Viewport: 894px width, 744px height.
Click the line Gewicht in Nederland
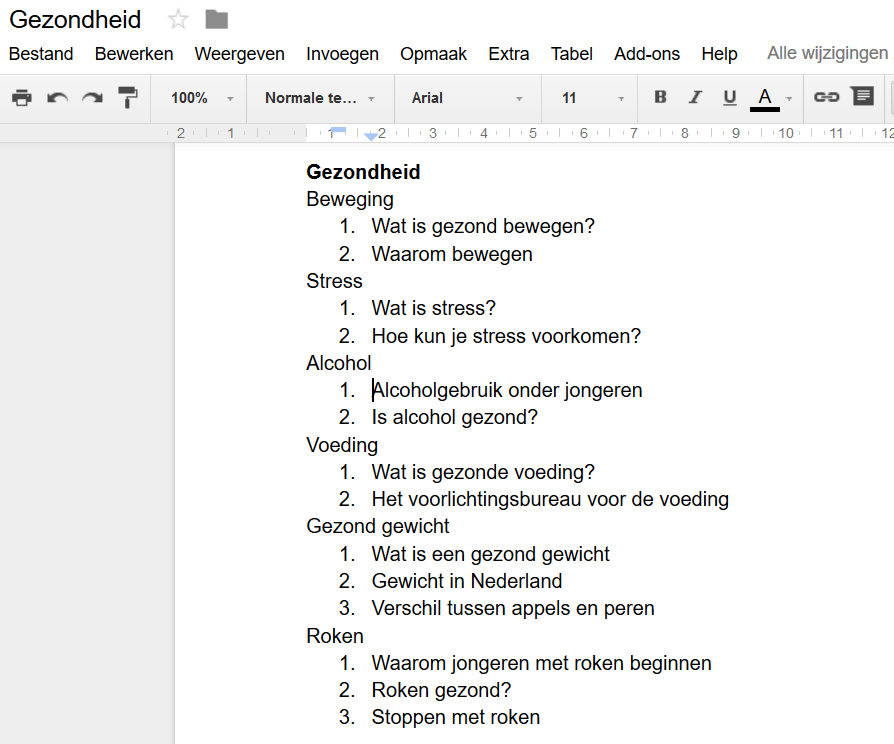pos(467,581)
